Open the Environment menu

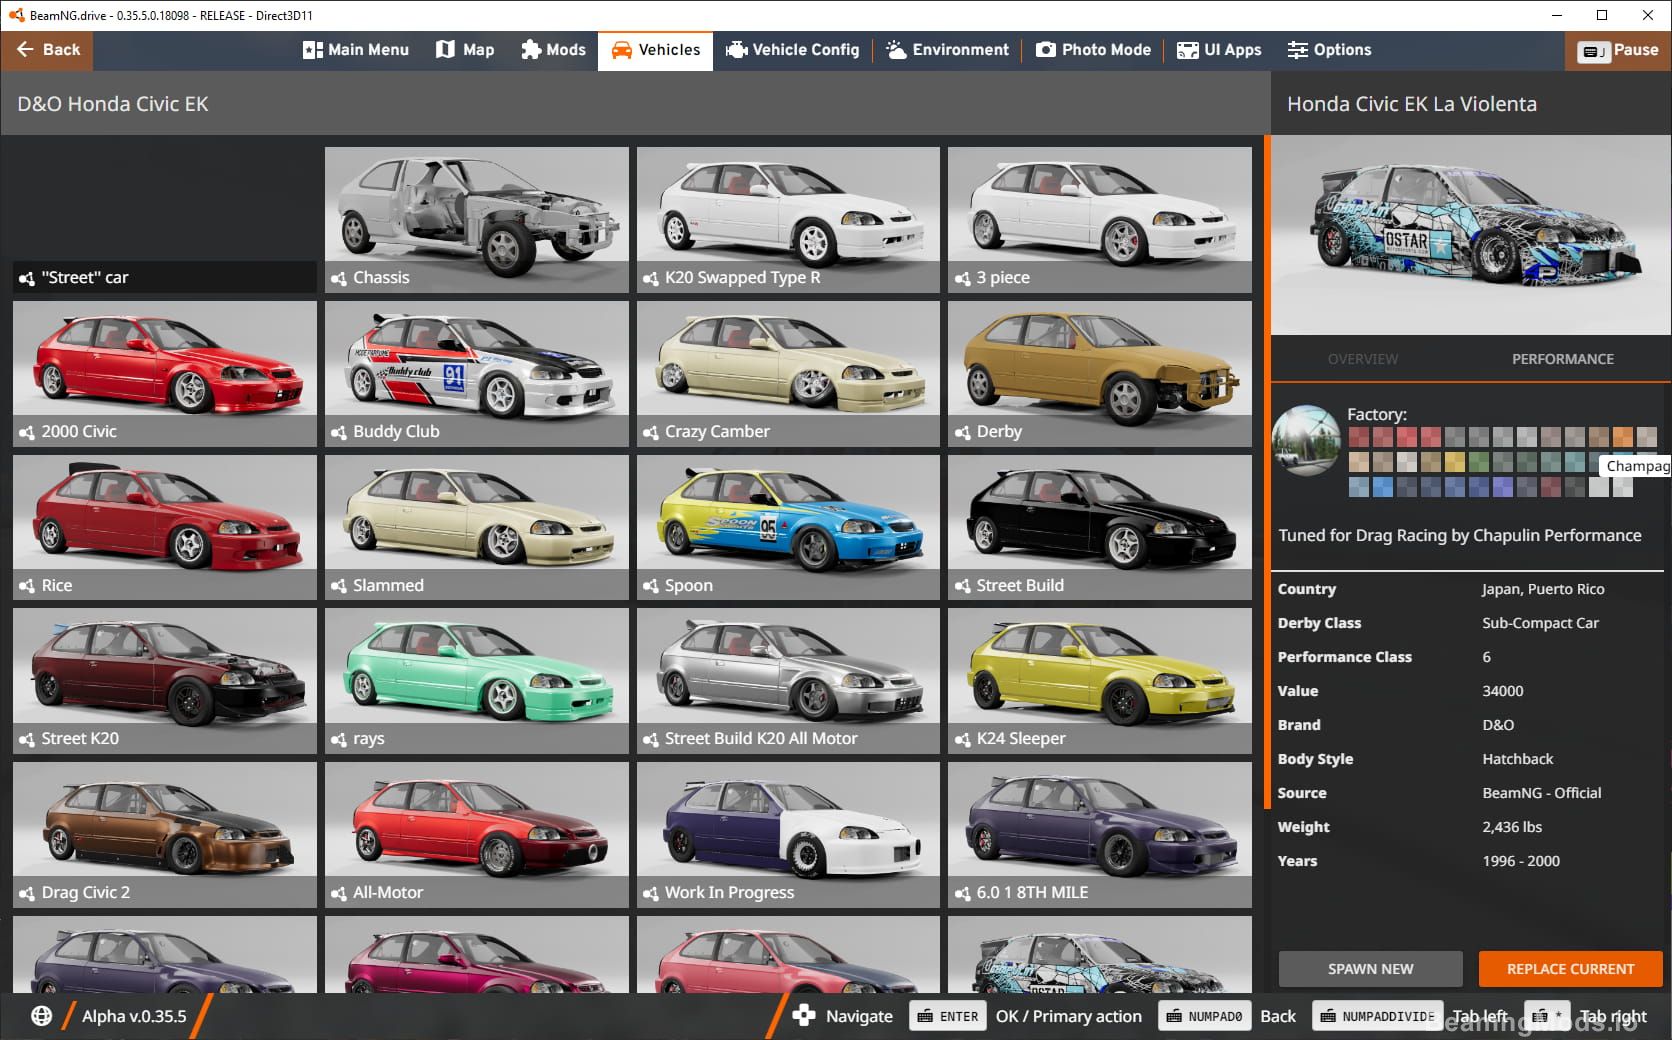coord(947,50)
